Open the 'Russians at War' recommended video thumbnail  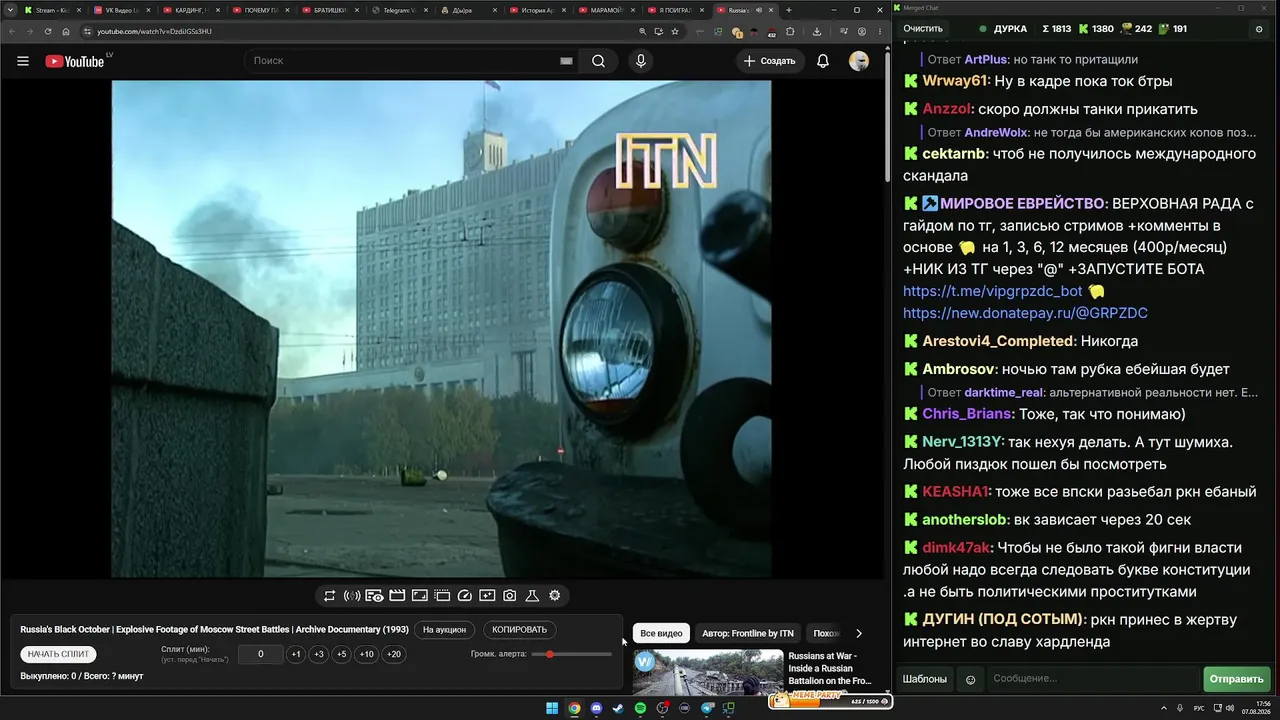pyautogui.click(x=708, y=672)
